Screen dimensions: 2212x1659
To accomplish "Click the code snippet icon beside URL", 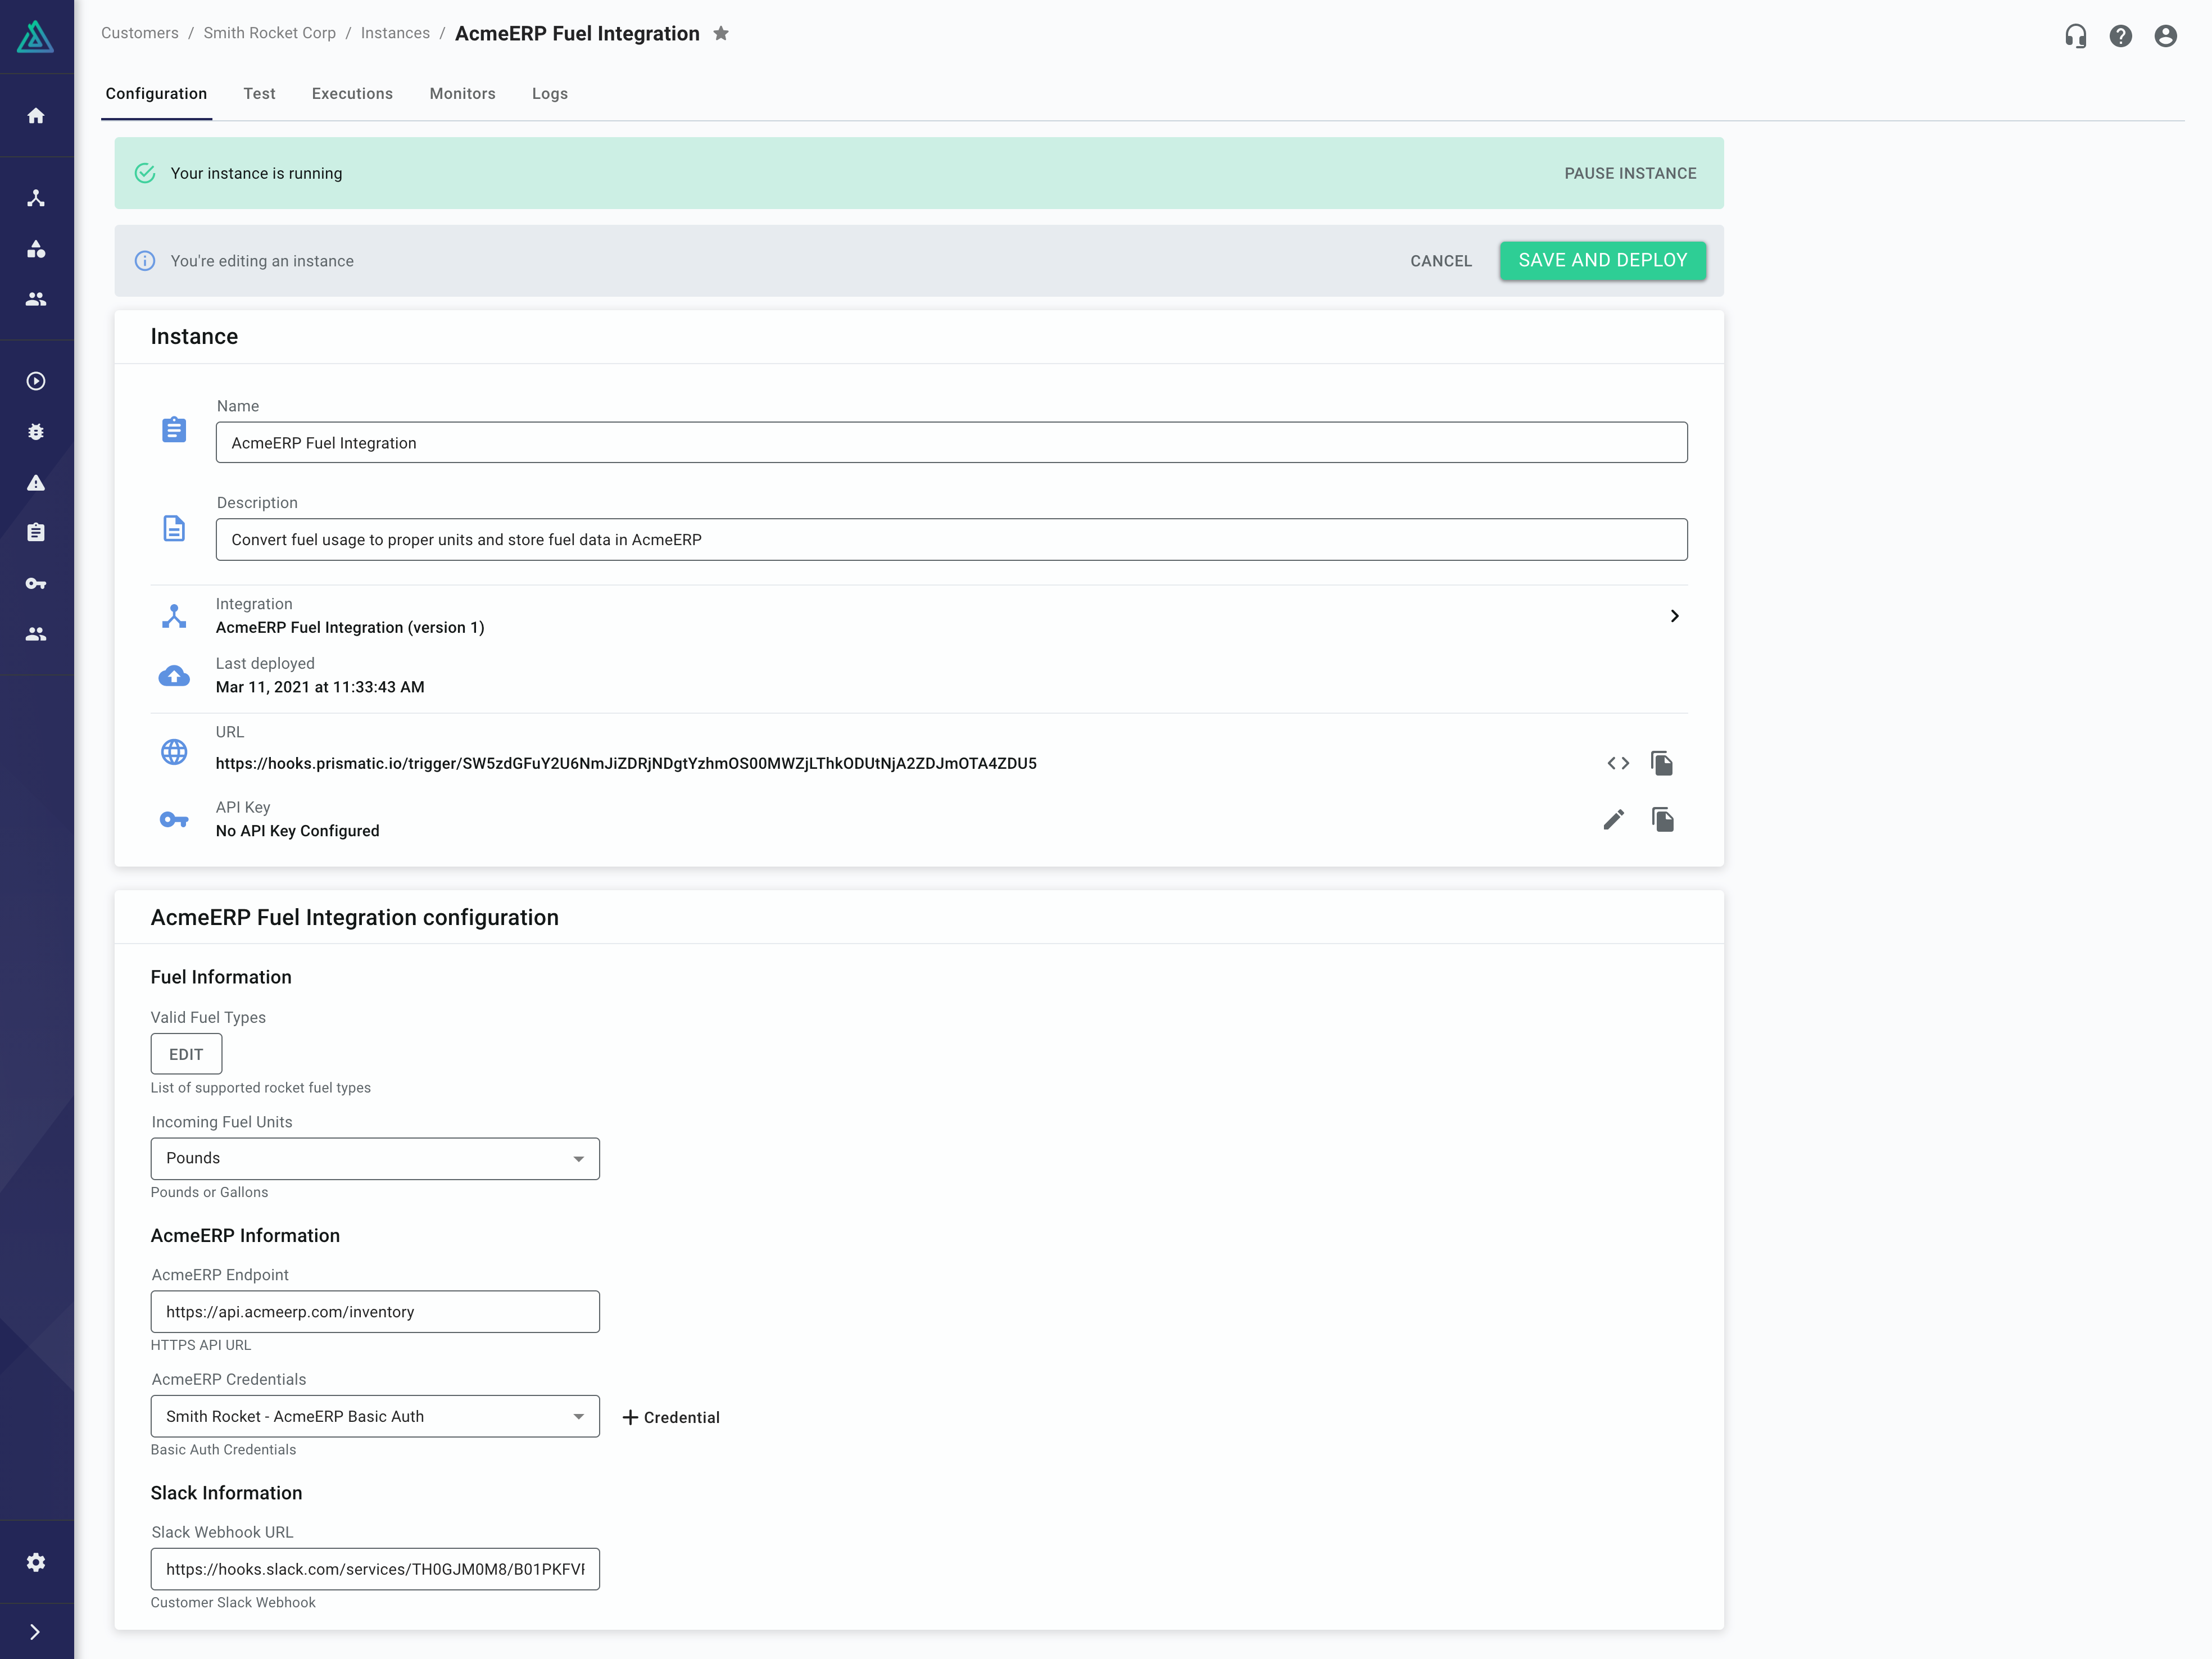I will coord(1617,763).
